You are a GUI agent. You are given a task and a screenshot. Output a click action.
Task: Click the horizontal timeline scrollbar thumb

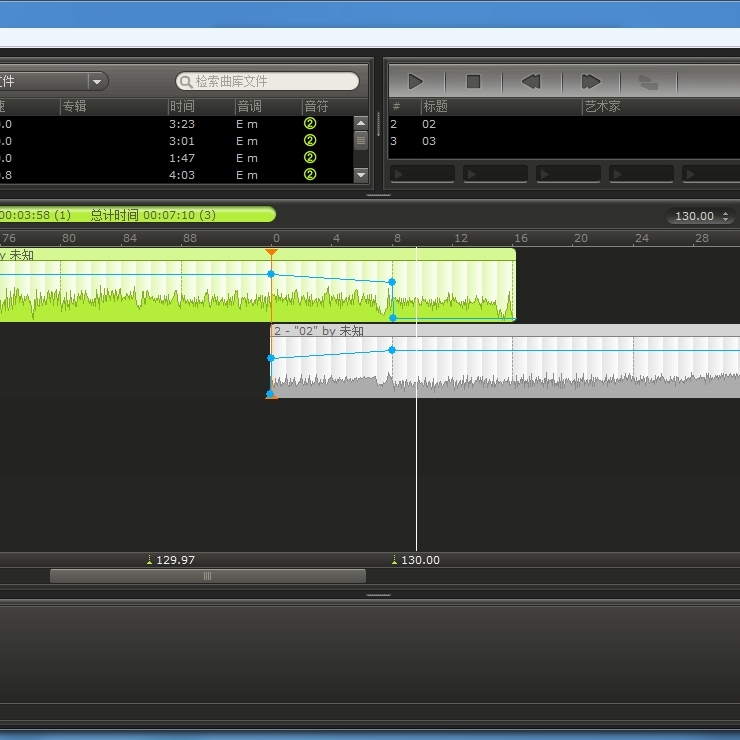tap(208, 576)
